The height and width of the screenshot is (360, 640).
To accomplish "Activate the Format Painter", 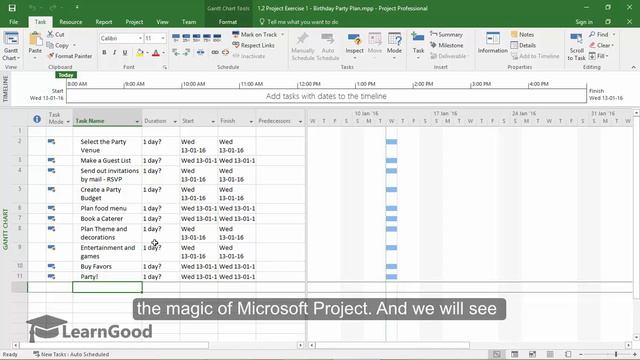I will pyautogui.click(x=70, y=56).
